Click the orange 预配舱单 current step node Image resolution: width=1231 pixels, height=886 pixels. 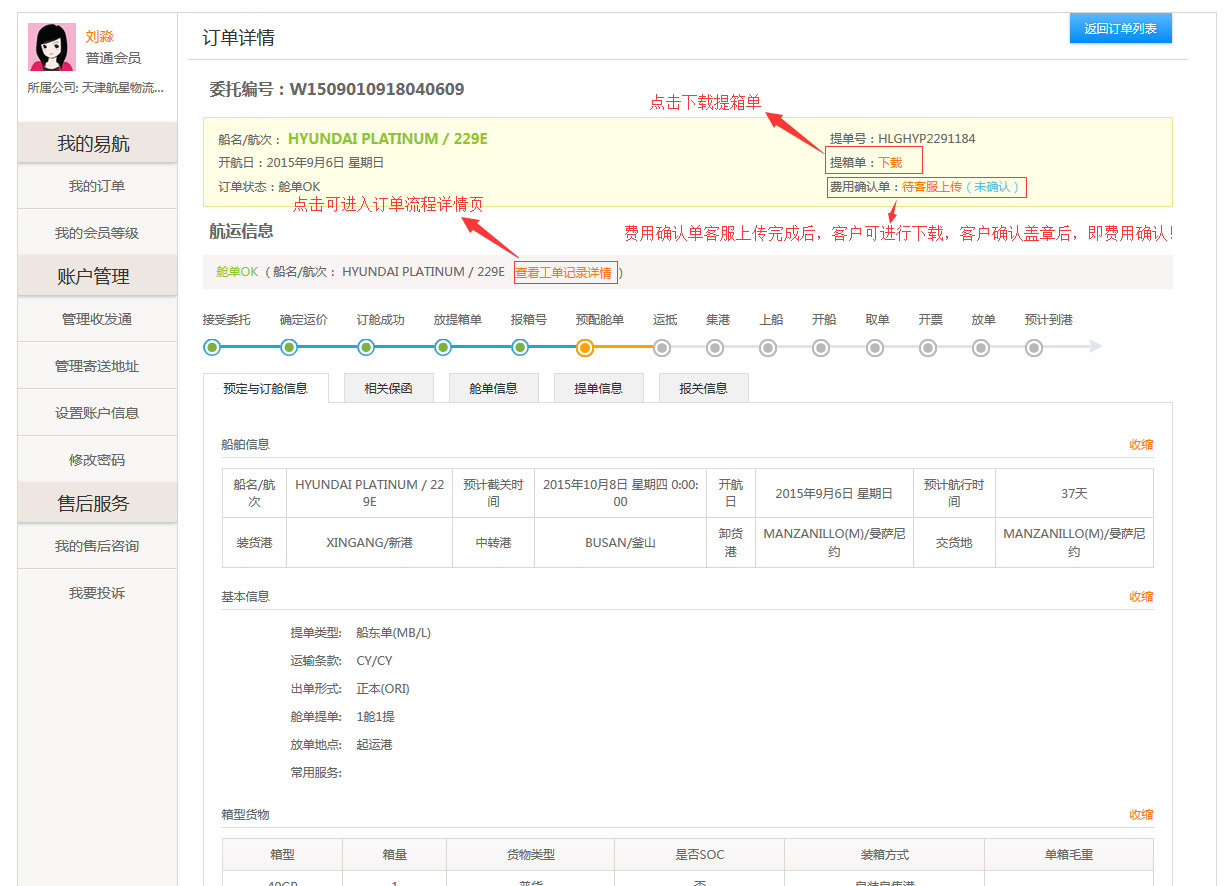[585, 347]
